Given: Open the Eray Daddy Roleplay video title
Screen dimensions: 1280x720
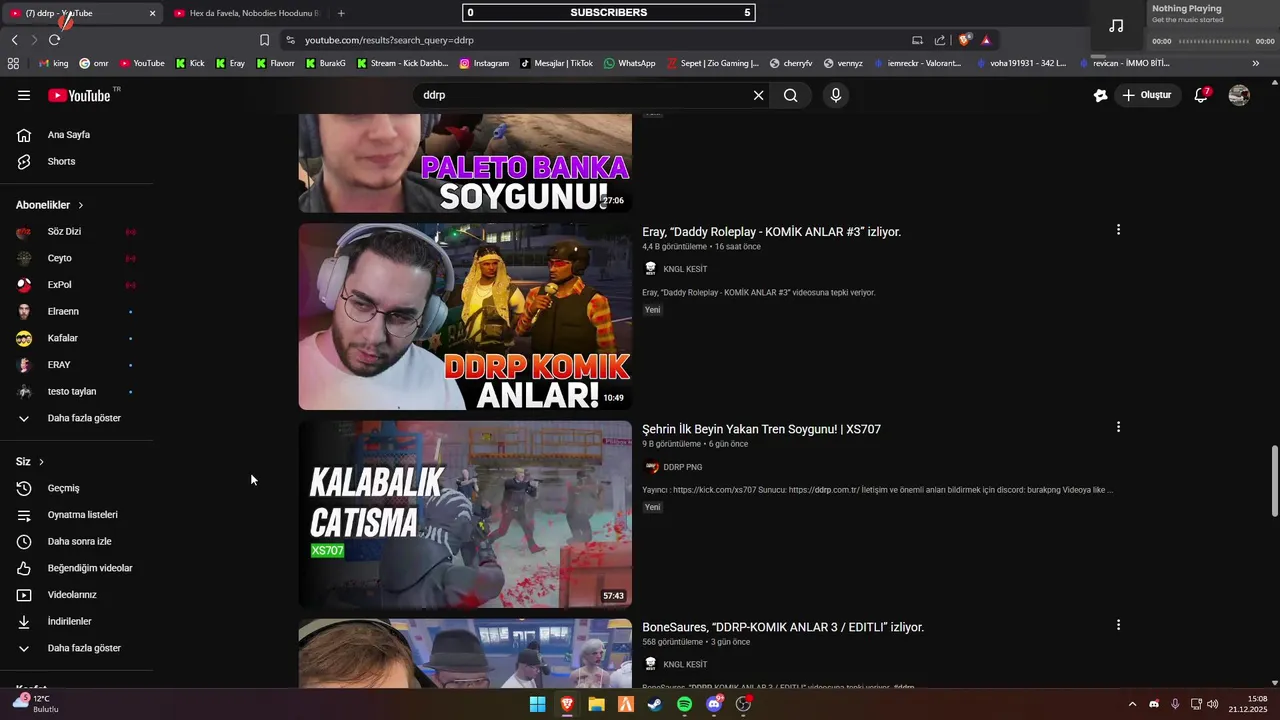Looking at the screenshot, I should coord(771,232).
